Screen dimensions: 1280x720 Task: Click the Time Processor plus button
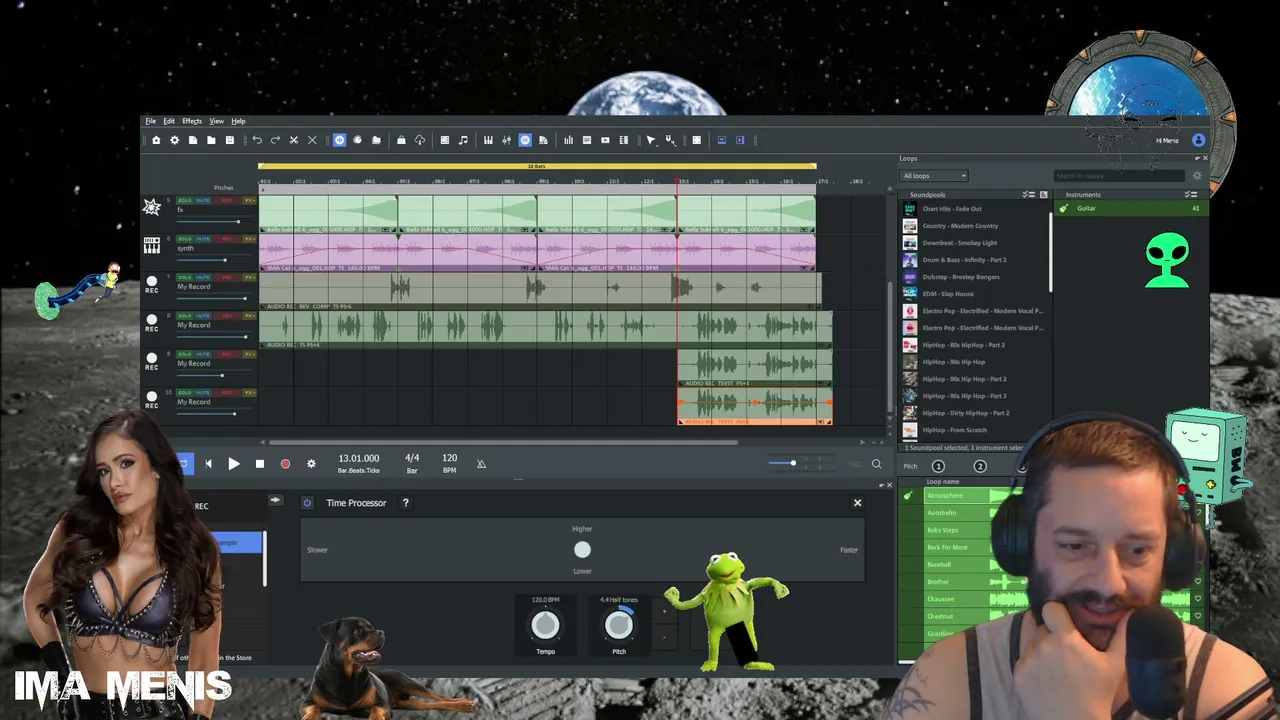pyautogui.click(x=664, y=611)
